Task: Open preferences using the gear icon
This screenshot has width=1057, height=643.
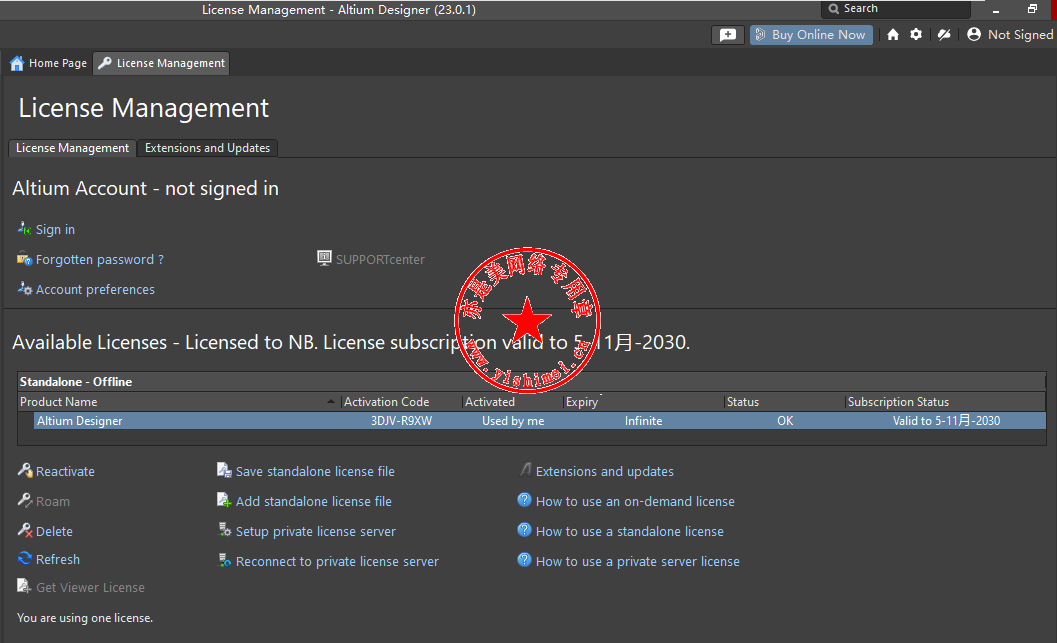Action: point(915,34)
